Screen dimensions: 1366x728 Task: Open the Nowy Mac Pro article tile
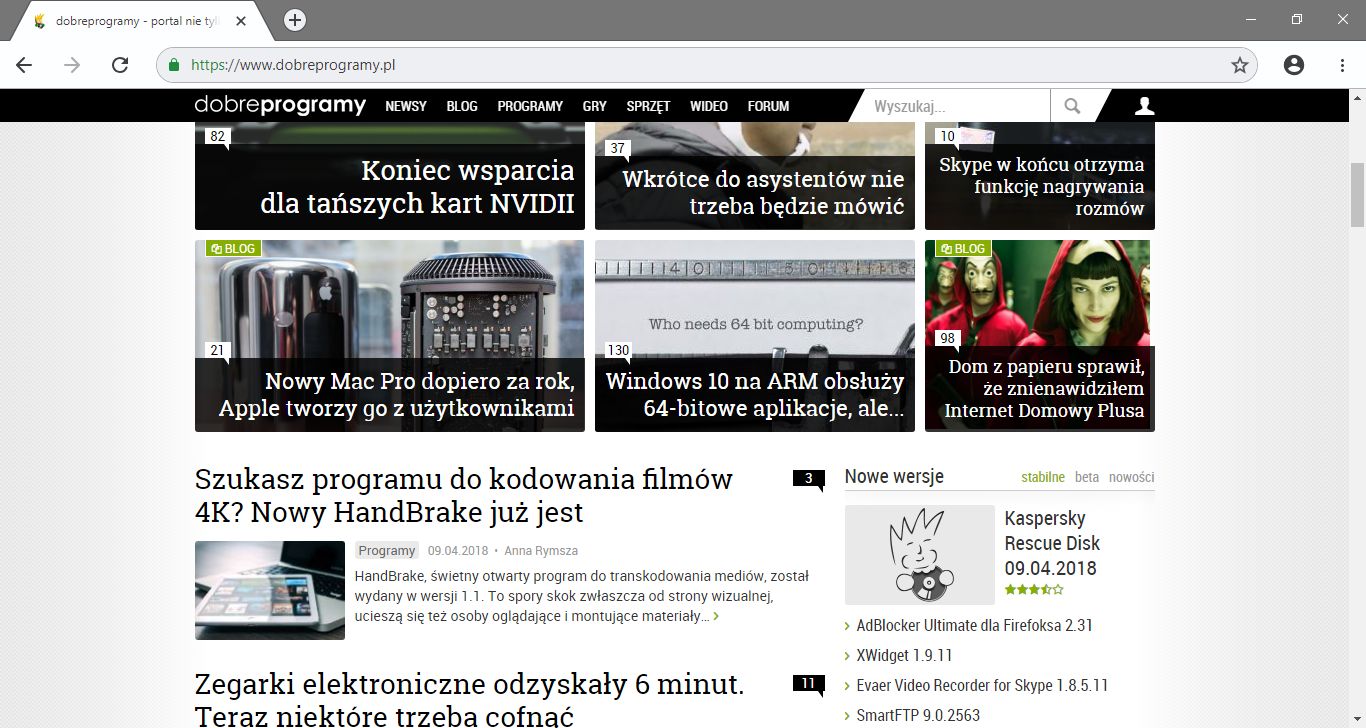pos(390,336)
